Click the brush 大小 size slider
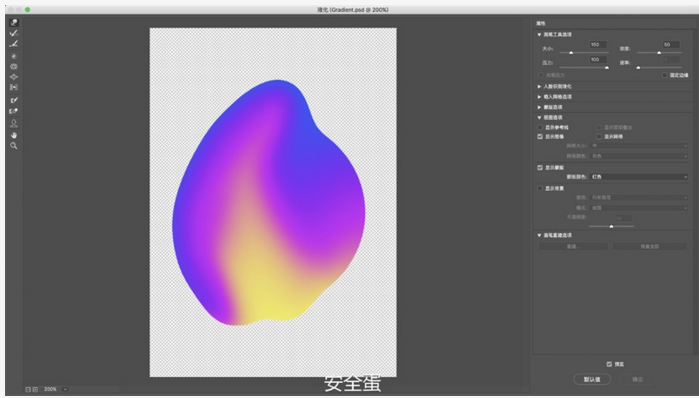The width and height of the screenshot is (699, 398). click(x=584, y=53)
